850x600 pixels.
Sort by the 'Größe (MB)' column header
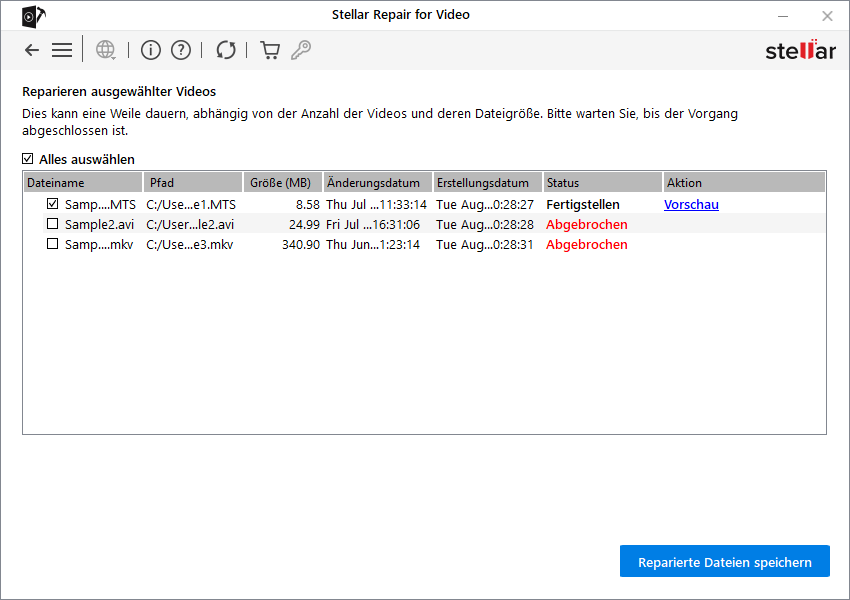pos(282,183)
